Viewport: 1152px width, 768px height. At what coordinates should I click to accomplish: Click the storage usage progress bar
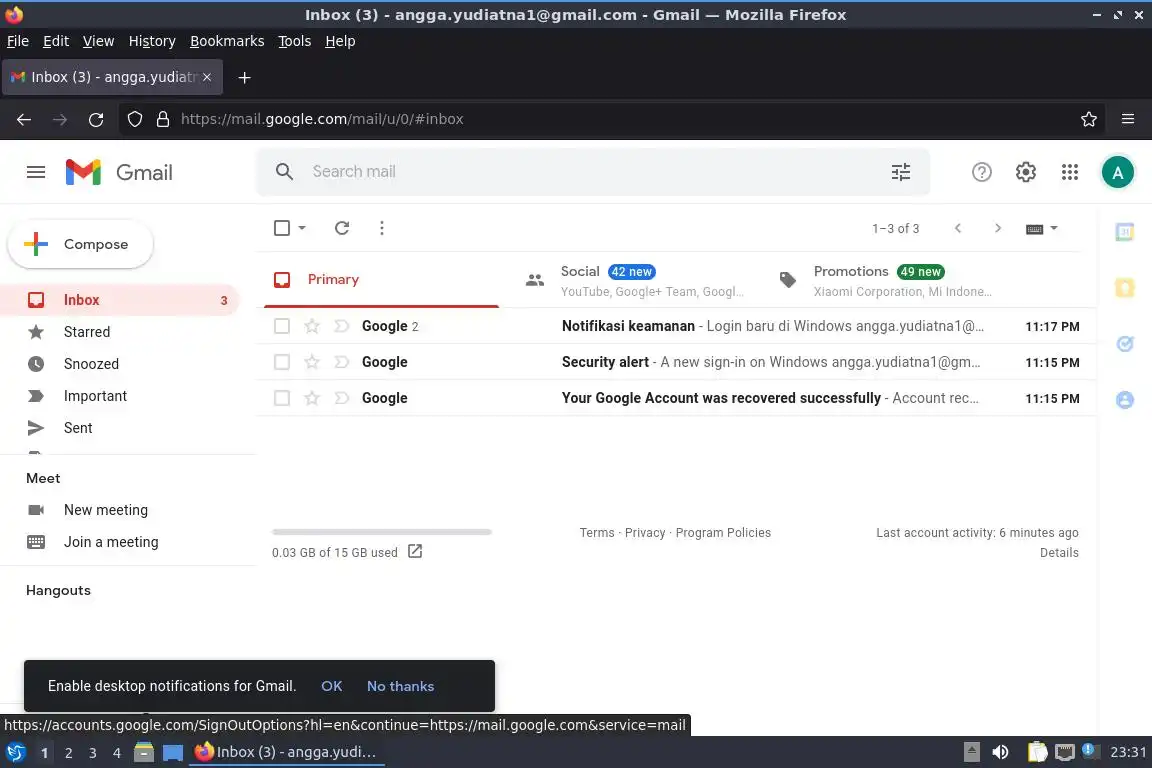click(x=381, y=531)
